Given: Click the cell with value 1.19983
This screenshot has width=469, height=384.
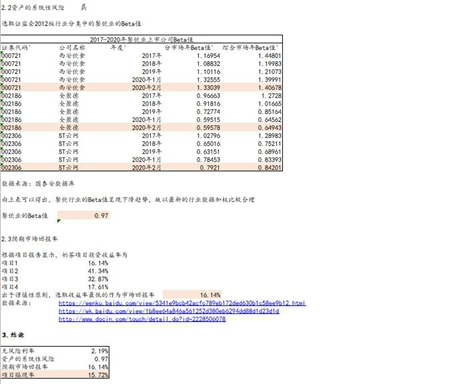Looking at the screenshot, I should coord(270,64).
